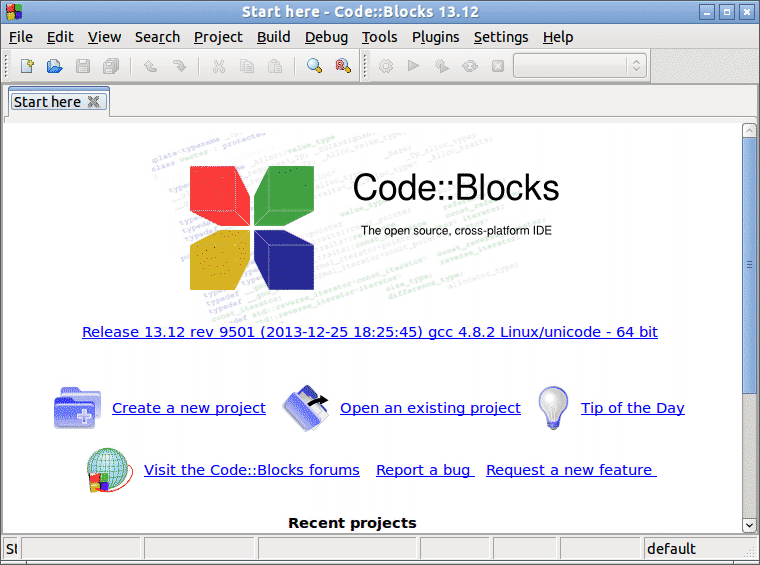Click the Find magnifier toolbar icon
760x565 pixels.
[x=314, y=66]
